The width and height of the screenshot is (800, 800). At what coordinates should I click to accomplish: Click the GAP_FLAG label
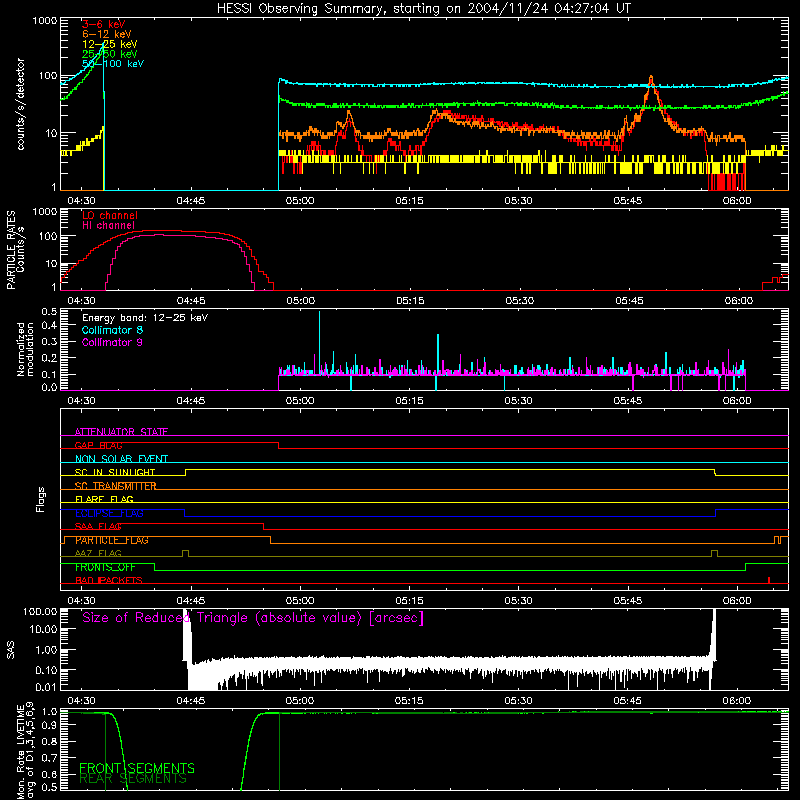click(98, 445)
